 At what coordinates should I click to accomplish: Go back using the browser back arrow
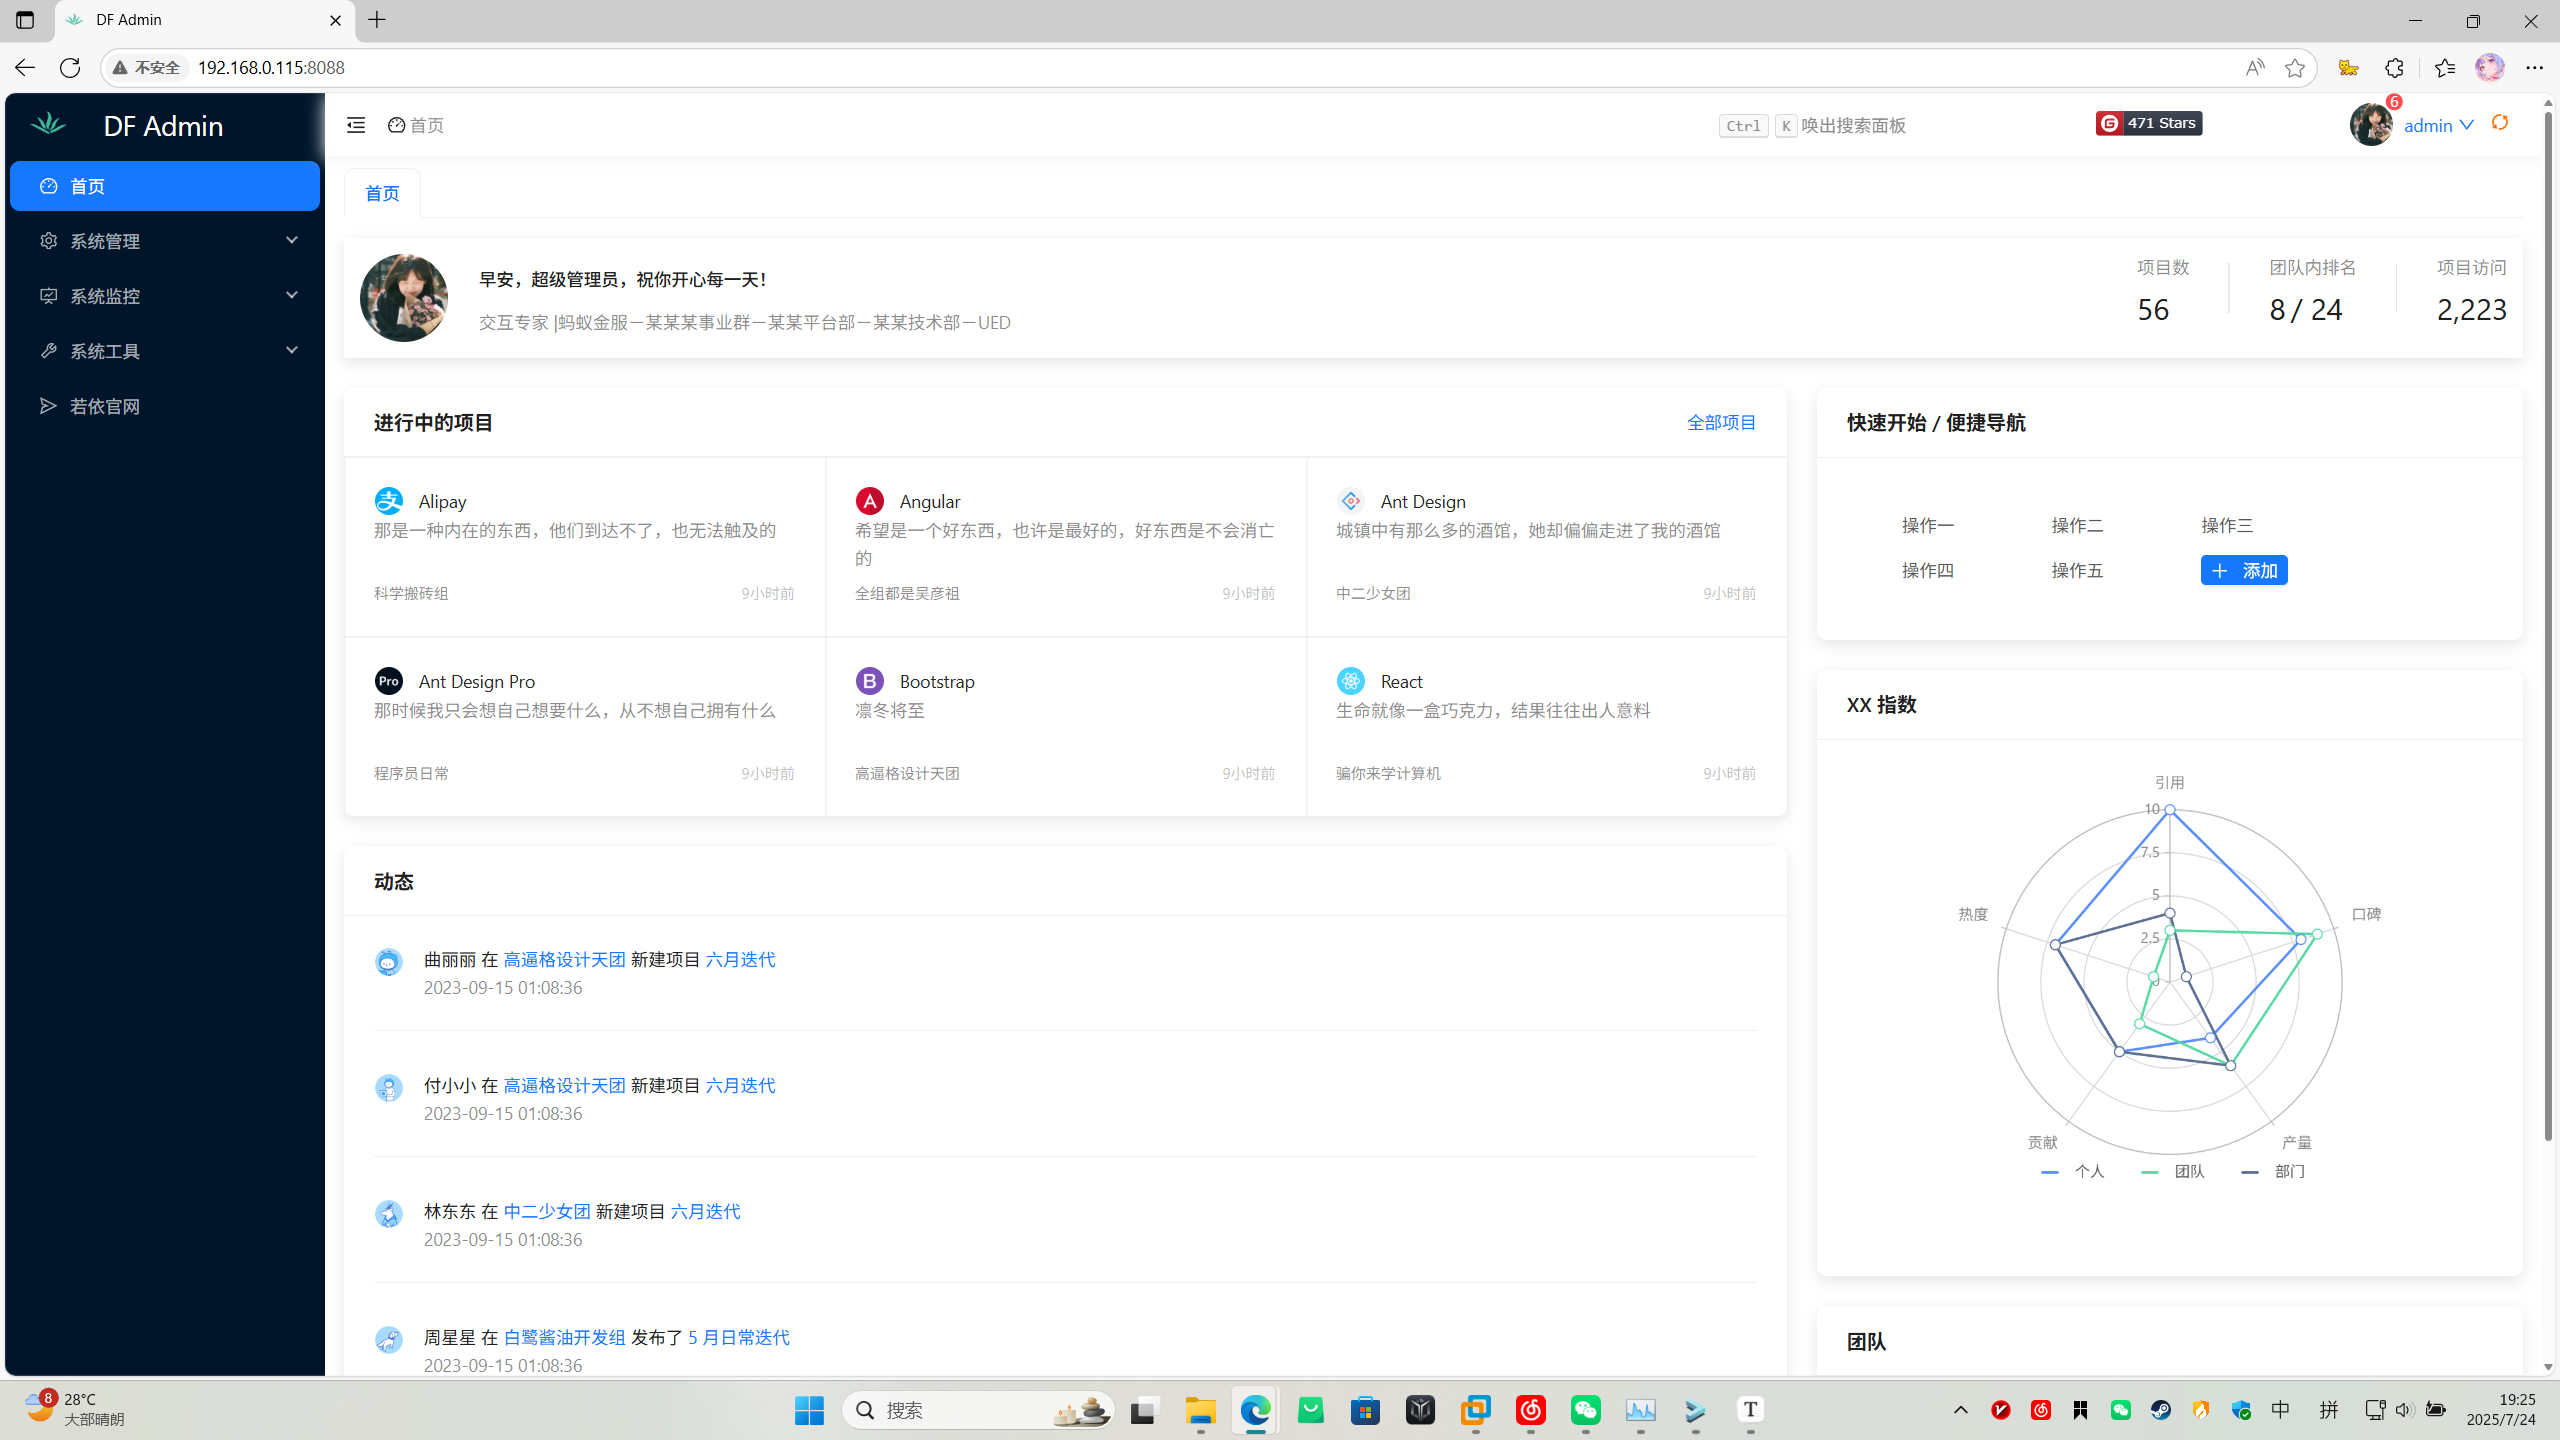(25, 67)
